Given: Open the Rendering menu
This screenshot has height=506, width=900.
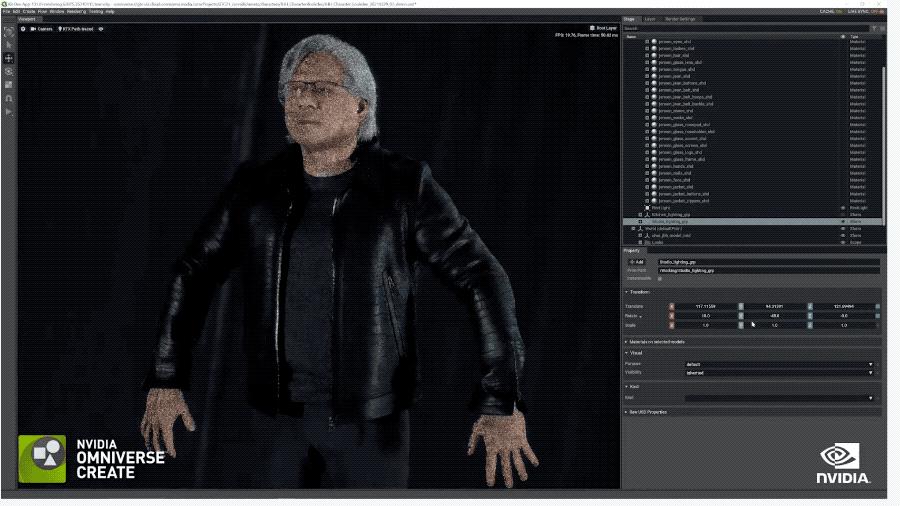Looking at the screenshot, I should pos(76,11).
